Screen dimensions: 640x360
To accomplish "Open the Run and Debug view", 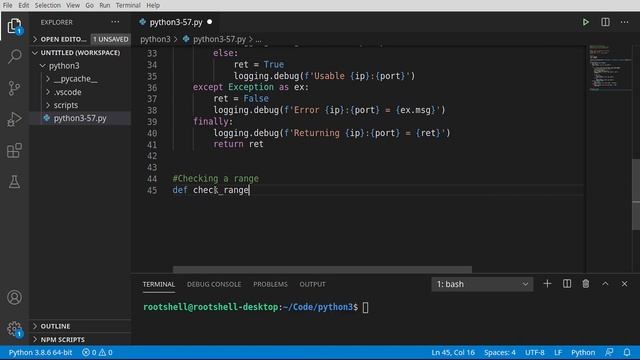I will pos(14,119).
